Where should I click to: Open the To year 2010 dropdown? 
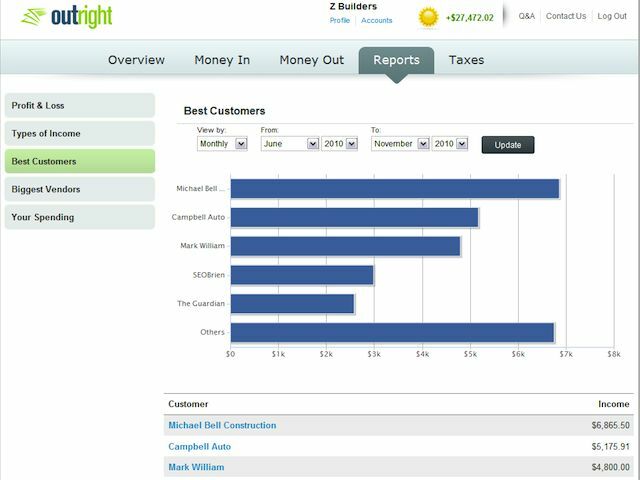(x=449, y=144)
